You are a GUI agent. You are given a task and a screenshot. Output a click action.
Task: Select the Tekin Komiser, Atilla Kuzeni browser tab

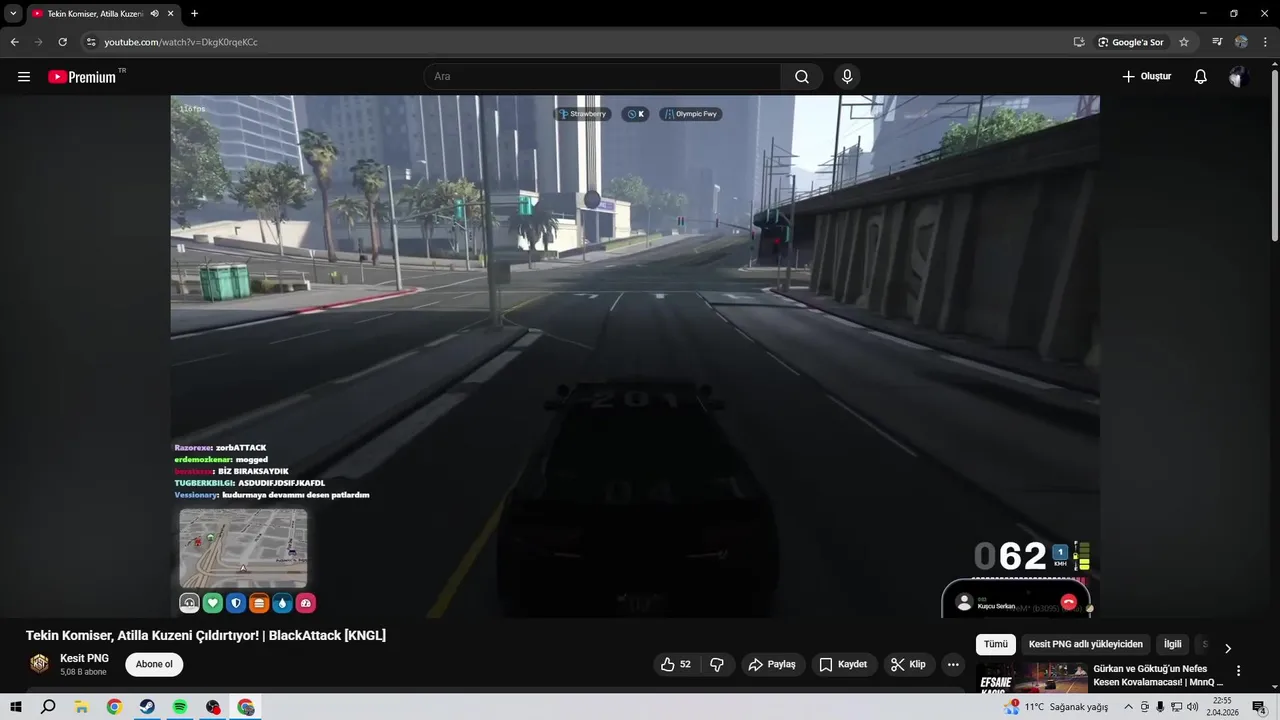tap(102, 13)
